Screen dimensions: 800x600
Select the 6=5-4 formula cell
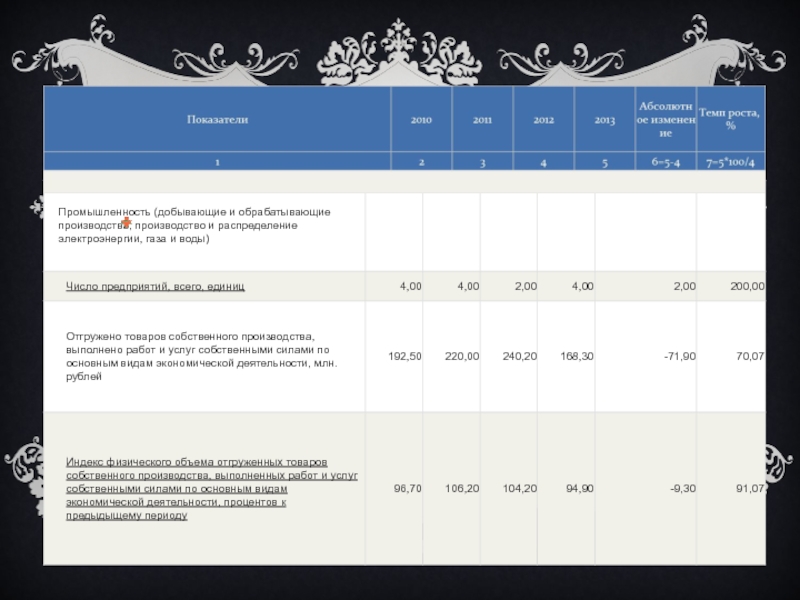tap(665, 161)
